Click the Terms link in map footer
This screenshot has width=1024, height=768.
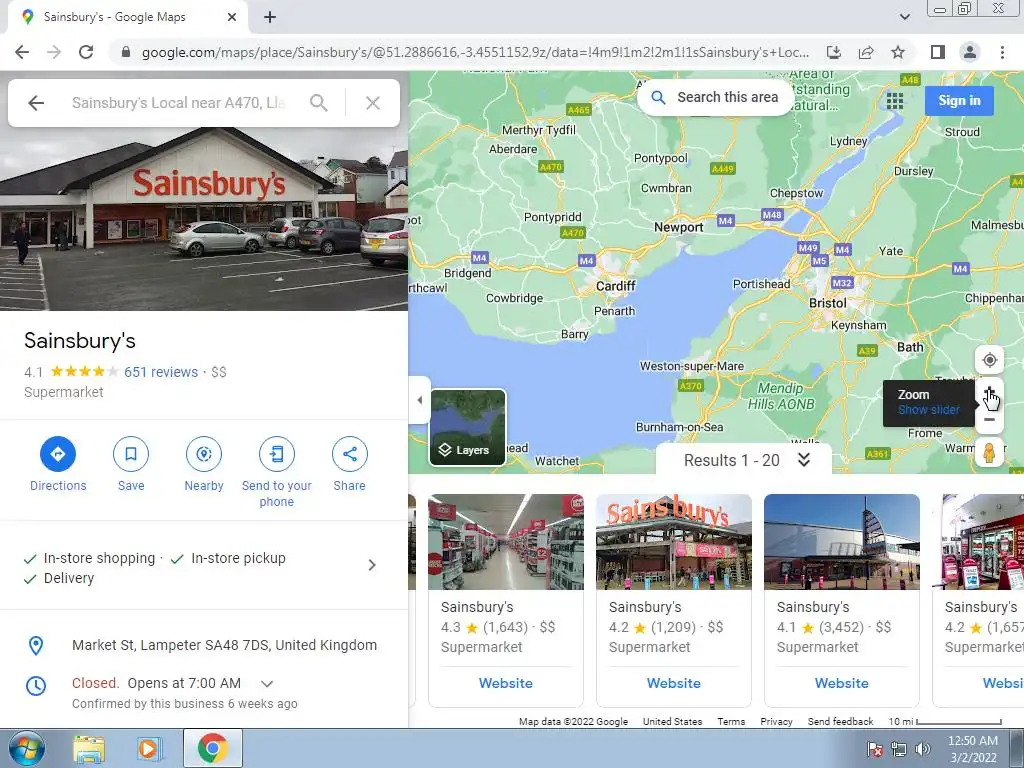coord(731,722)
